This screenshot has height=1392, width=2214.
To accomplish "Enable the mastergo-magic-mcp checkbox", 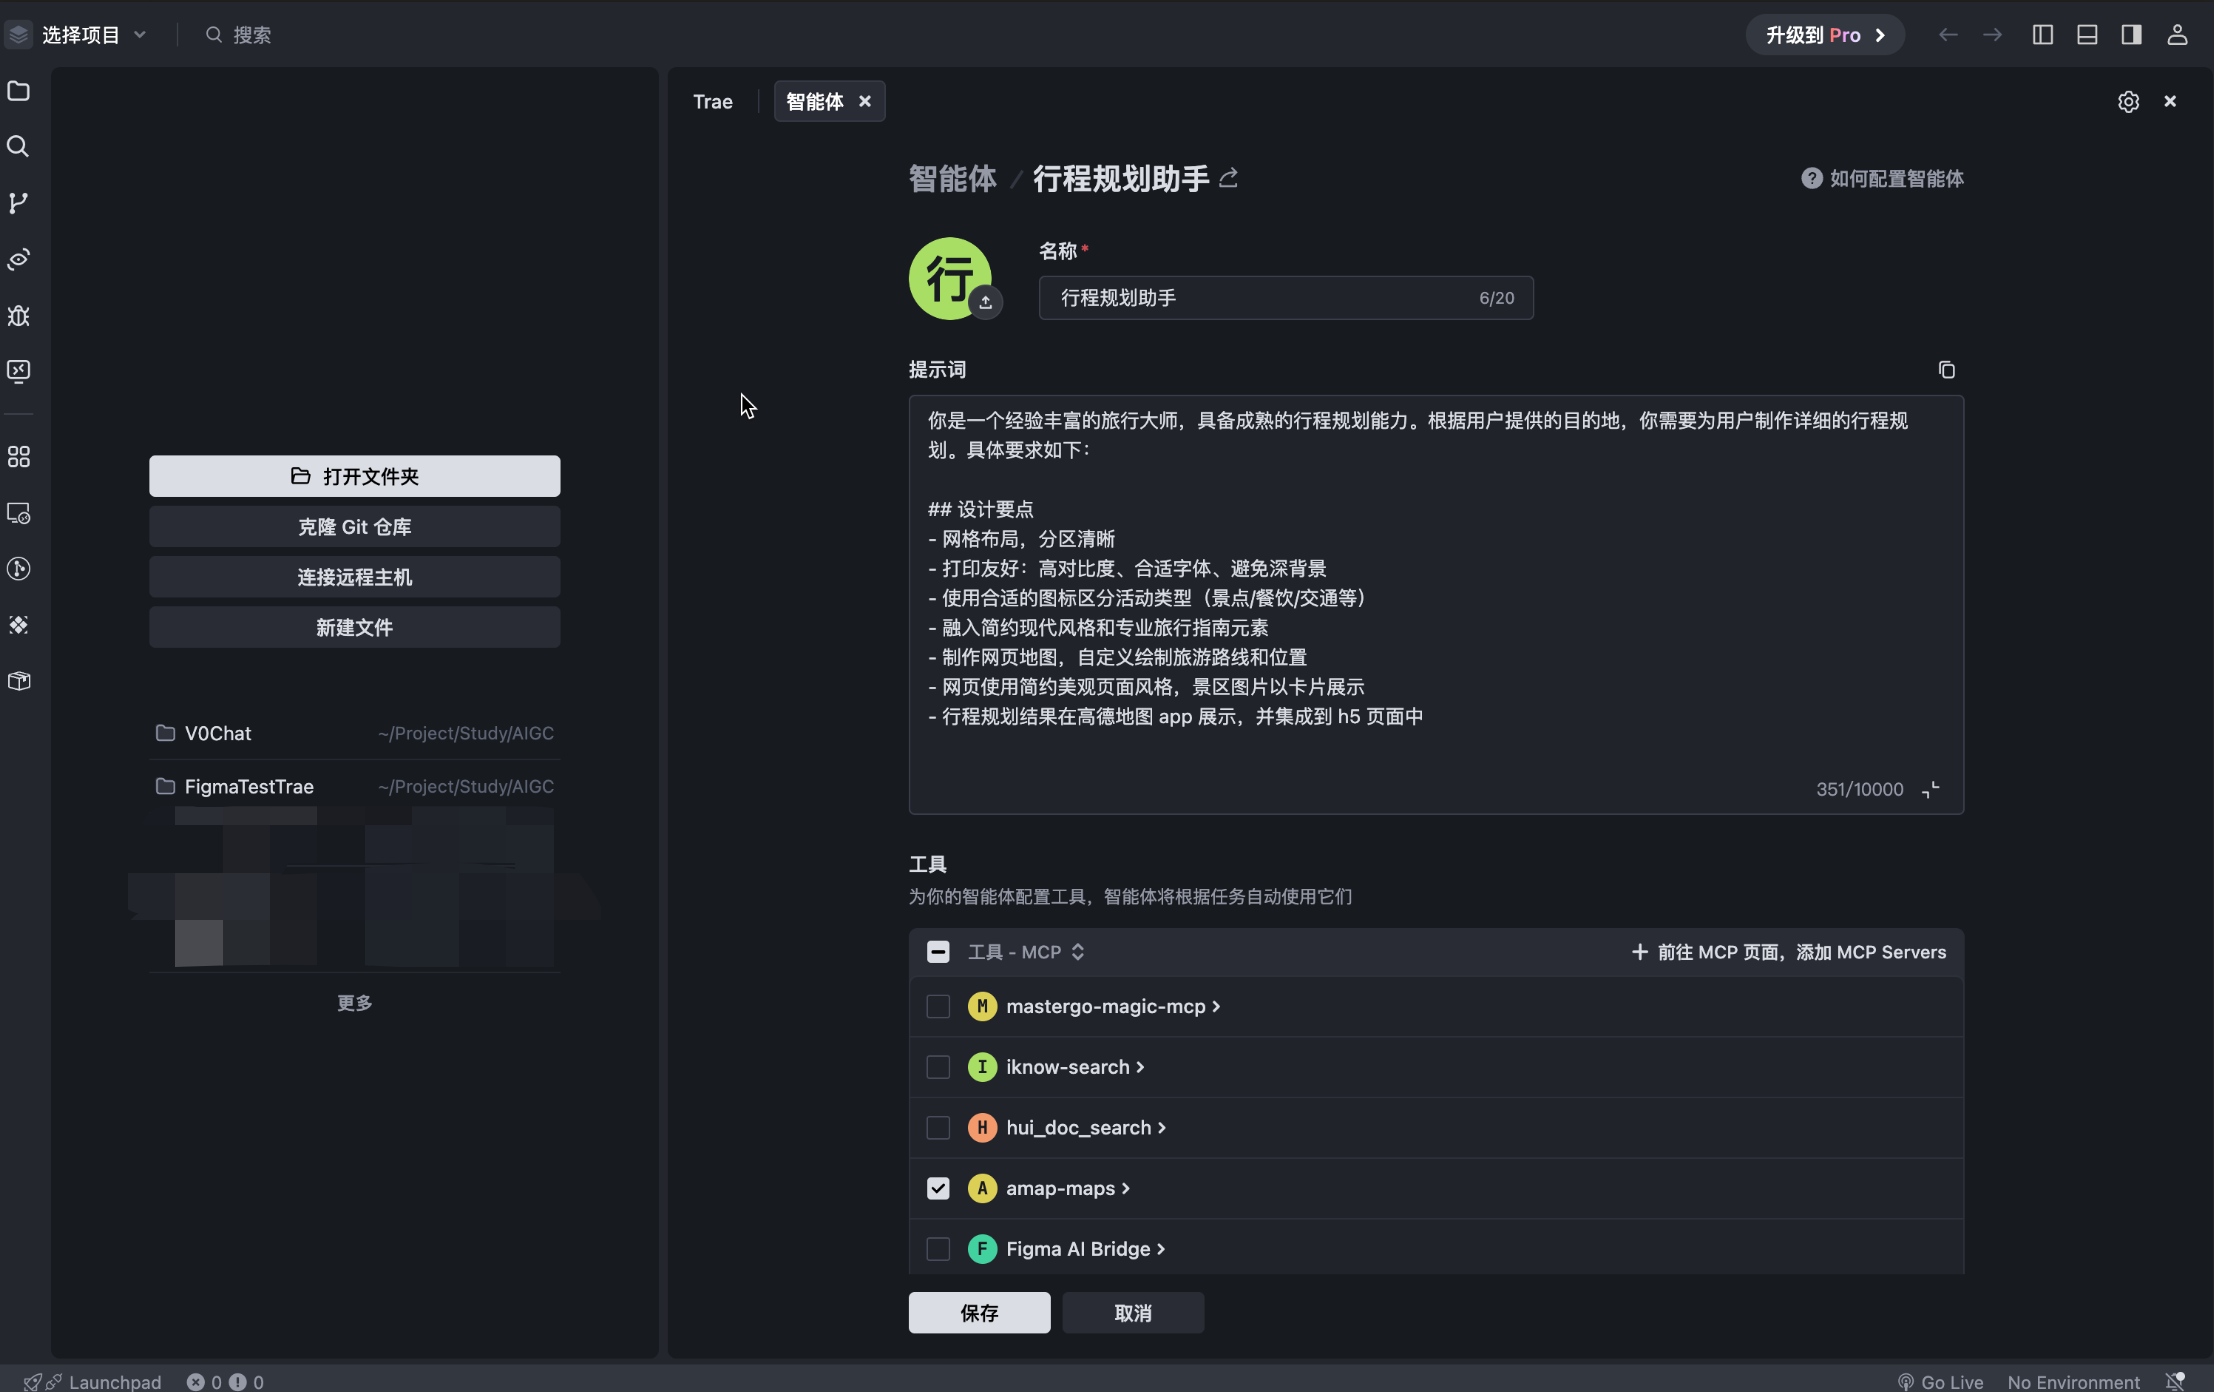I will [x=938, y=1006].
